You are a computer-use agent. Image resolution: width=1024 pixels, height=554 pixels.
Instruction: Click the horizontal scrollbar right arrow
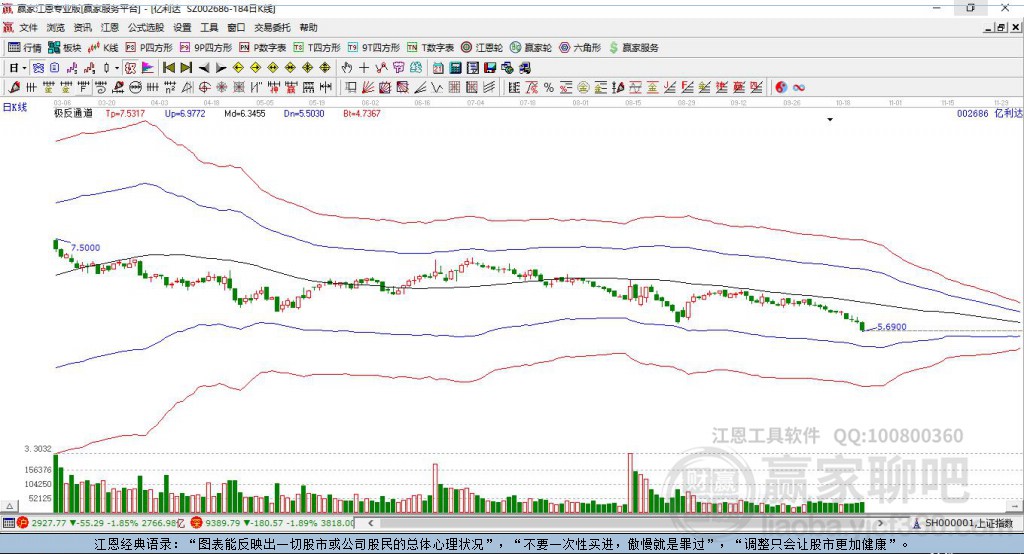coord(880,523)
